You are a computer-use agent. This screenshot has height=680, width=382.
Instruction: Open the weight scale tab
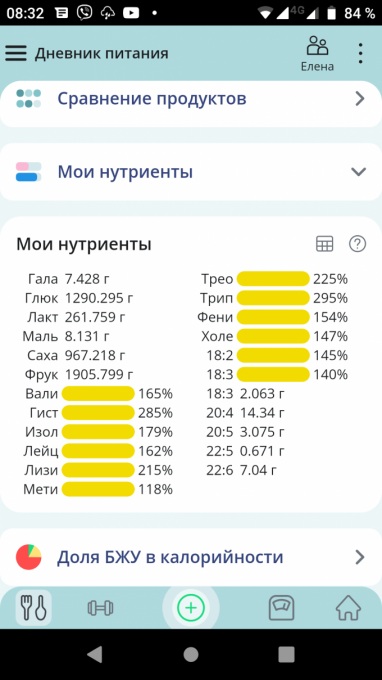click(x=282, y=608)
